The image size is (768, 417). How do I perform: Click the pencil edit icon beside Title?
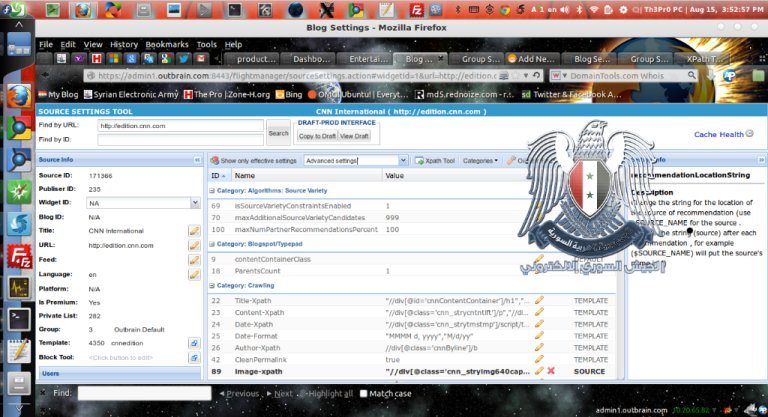tap(194, 231)
